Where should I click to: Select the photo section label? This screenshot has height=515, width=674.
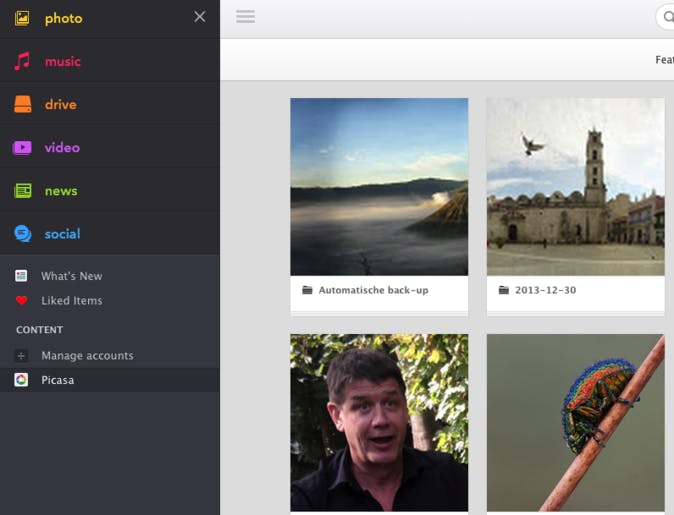64,18
